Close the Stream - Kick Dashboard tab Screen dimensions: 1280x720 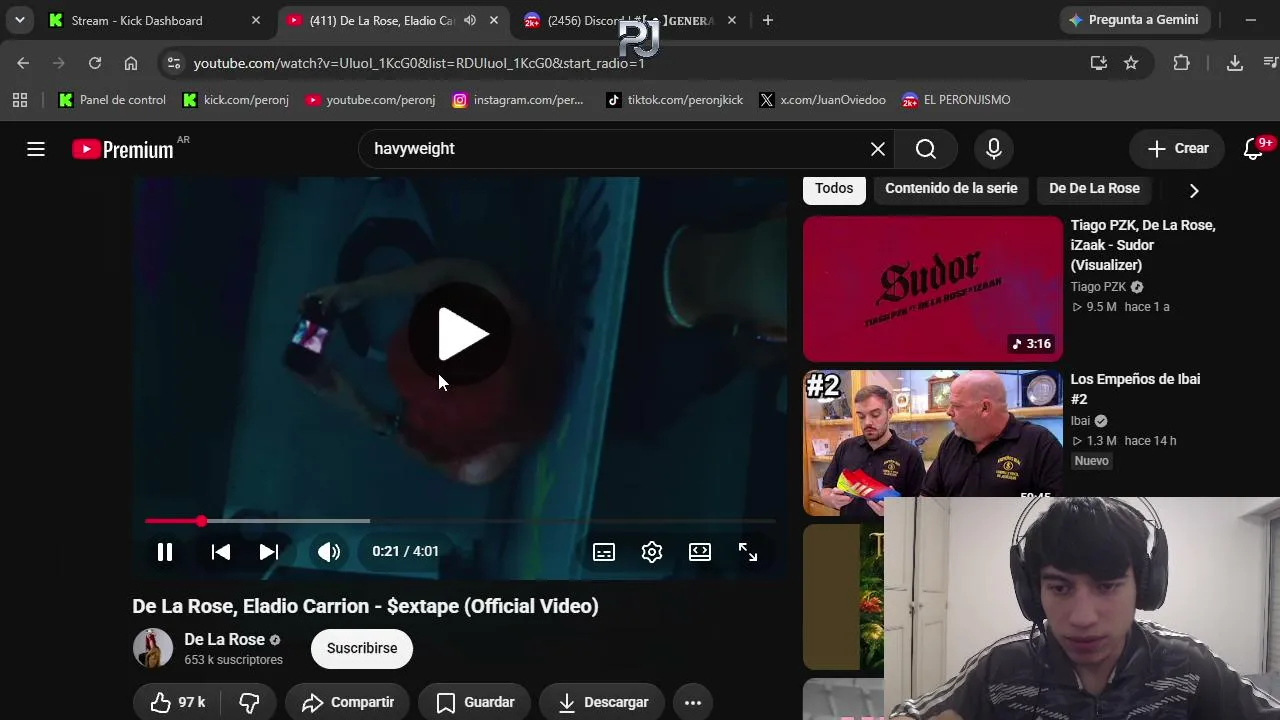[256, 20]
